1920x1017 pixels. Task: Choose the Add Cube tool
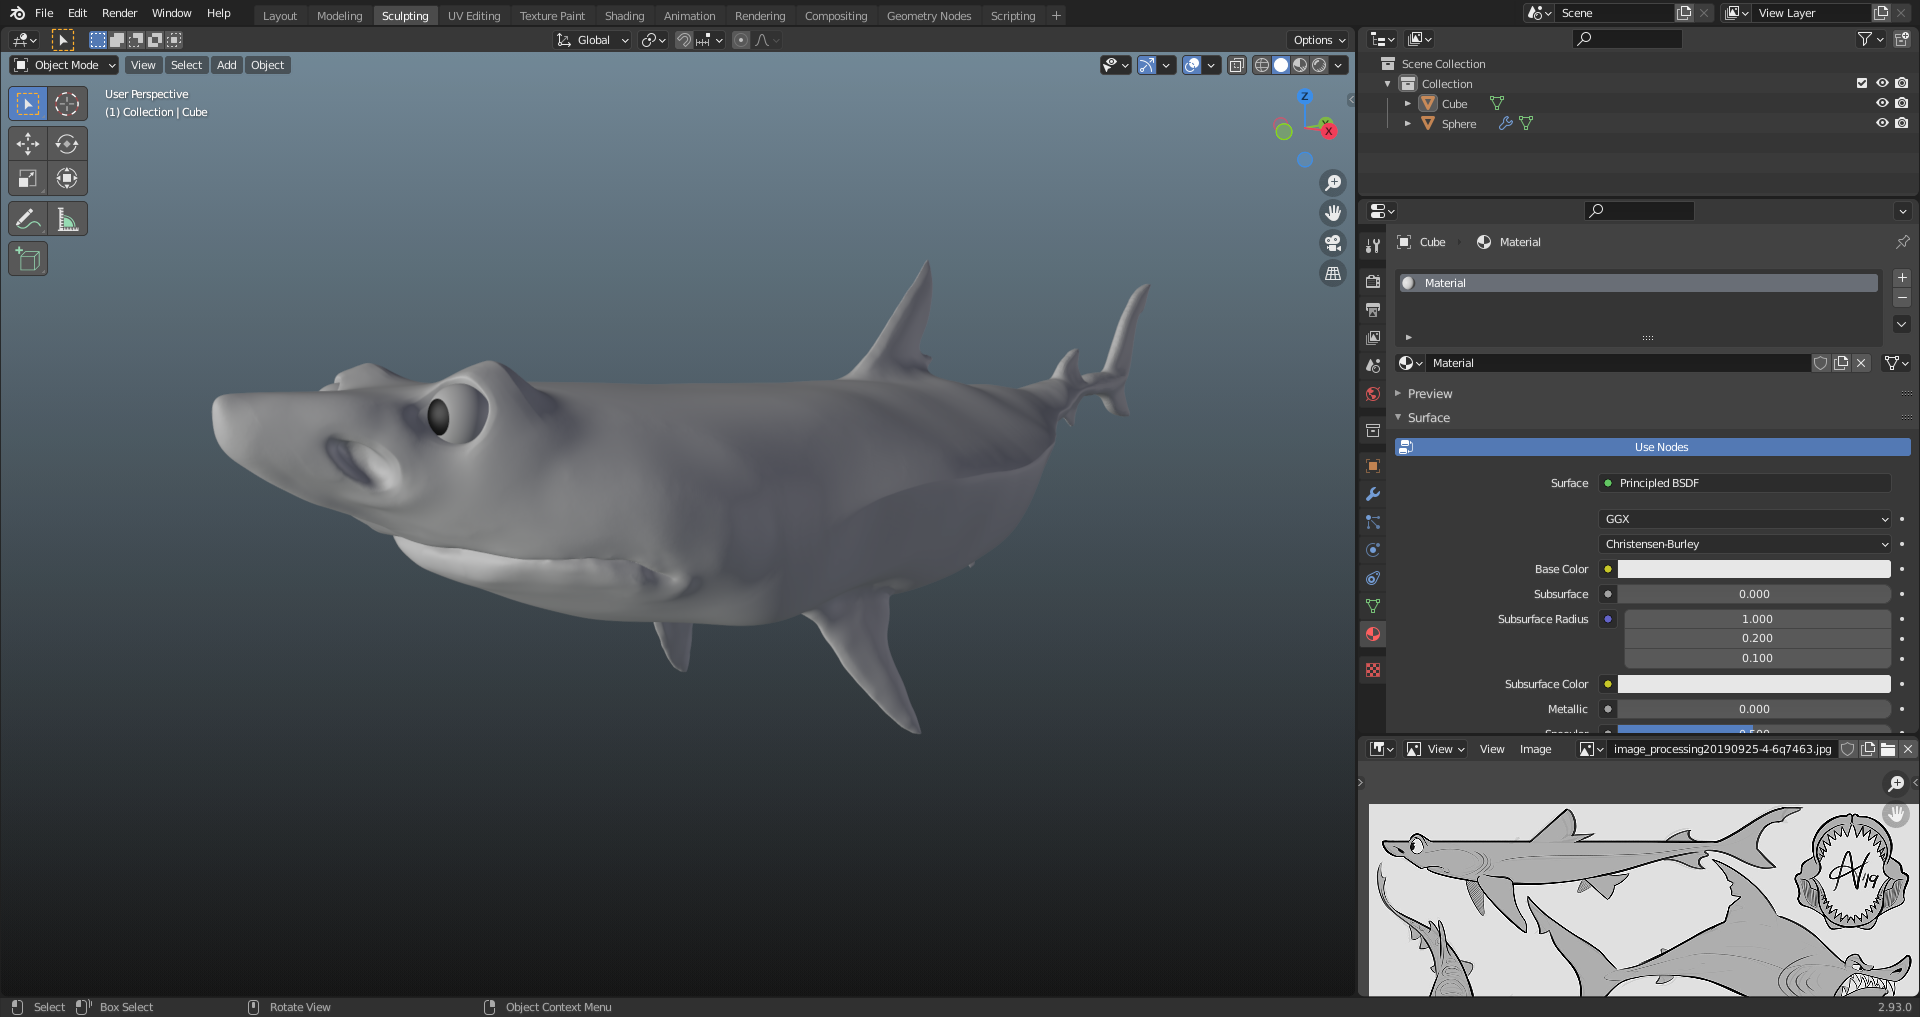coord(28,260)
